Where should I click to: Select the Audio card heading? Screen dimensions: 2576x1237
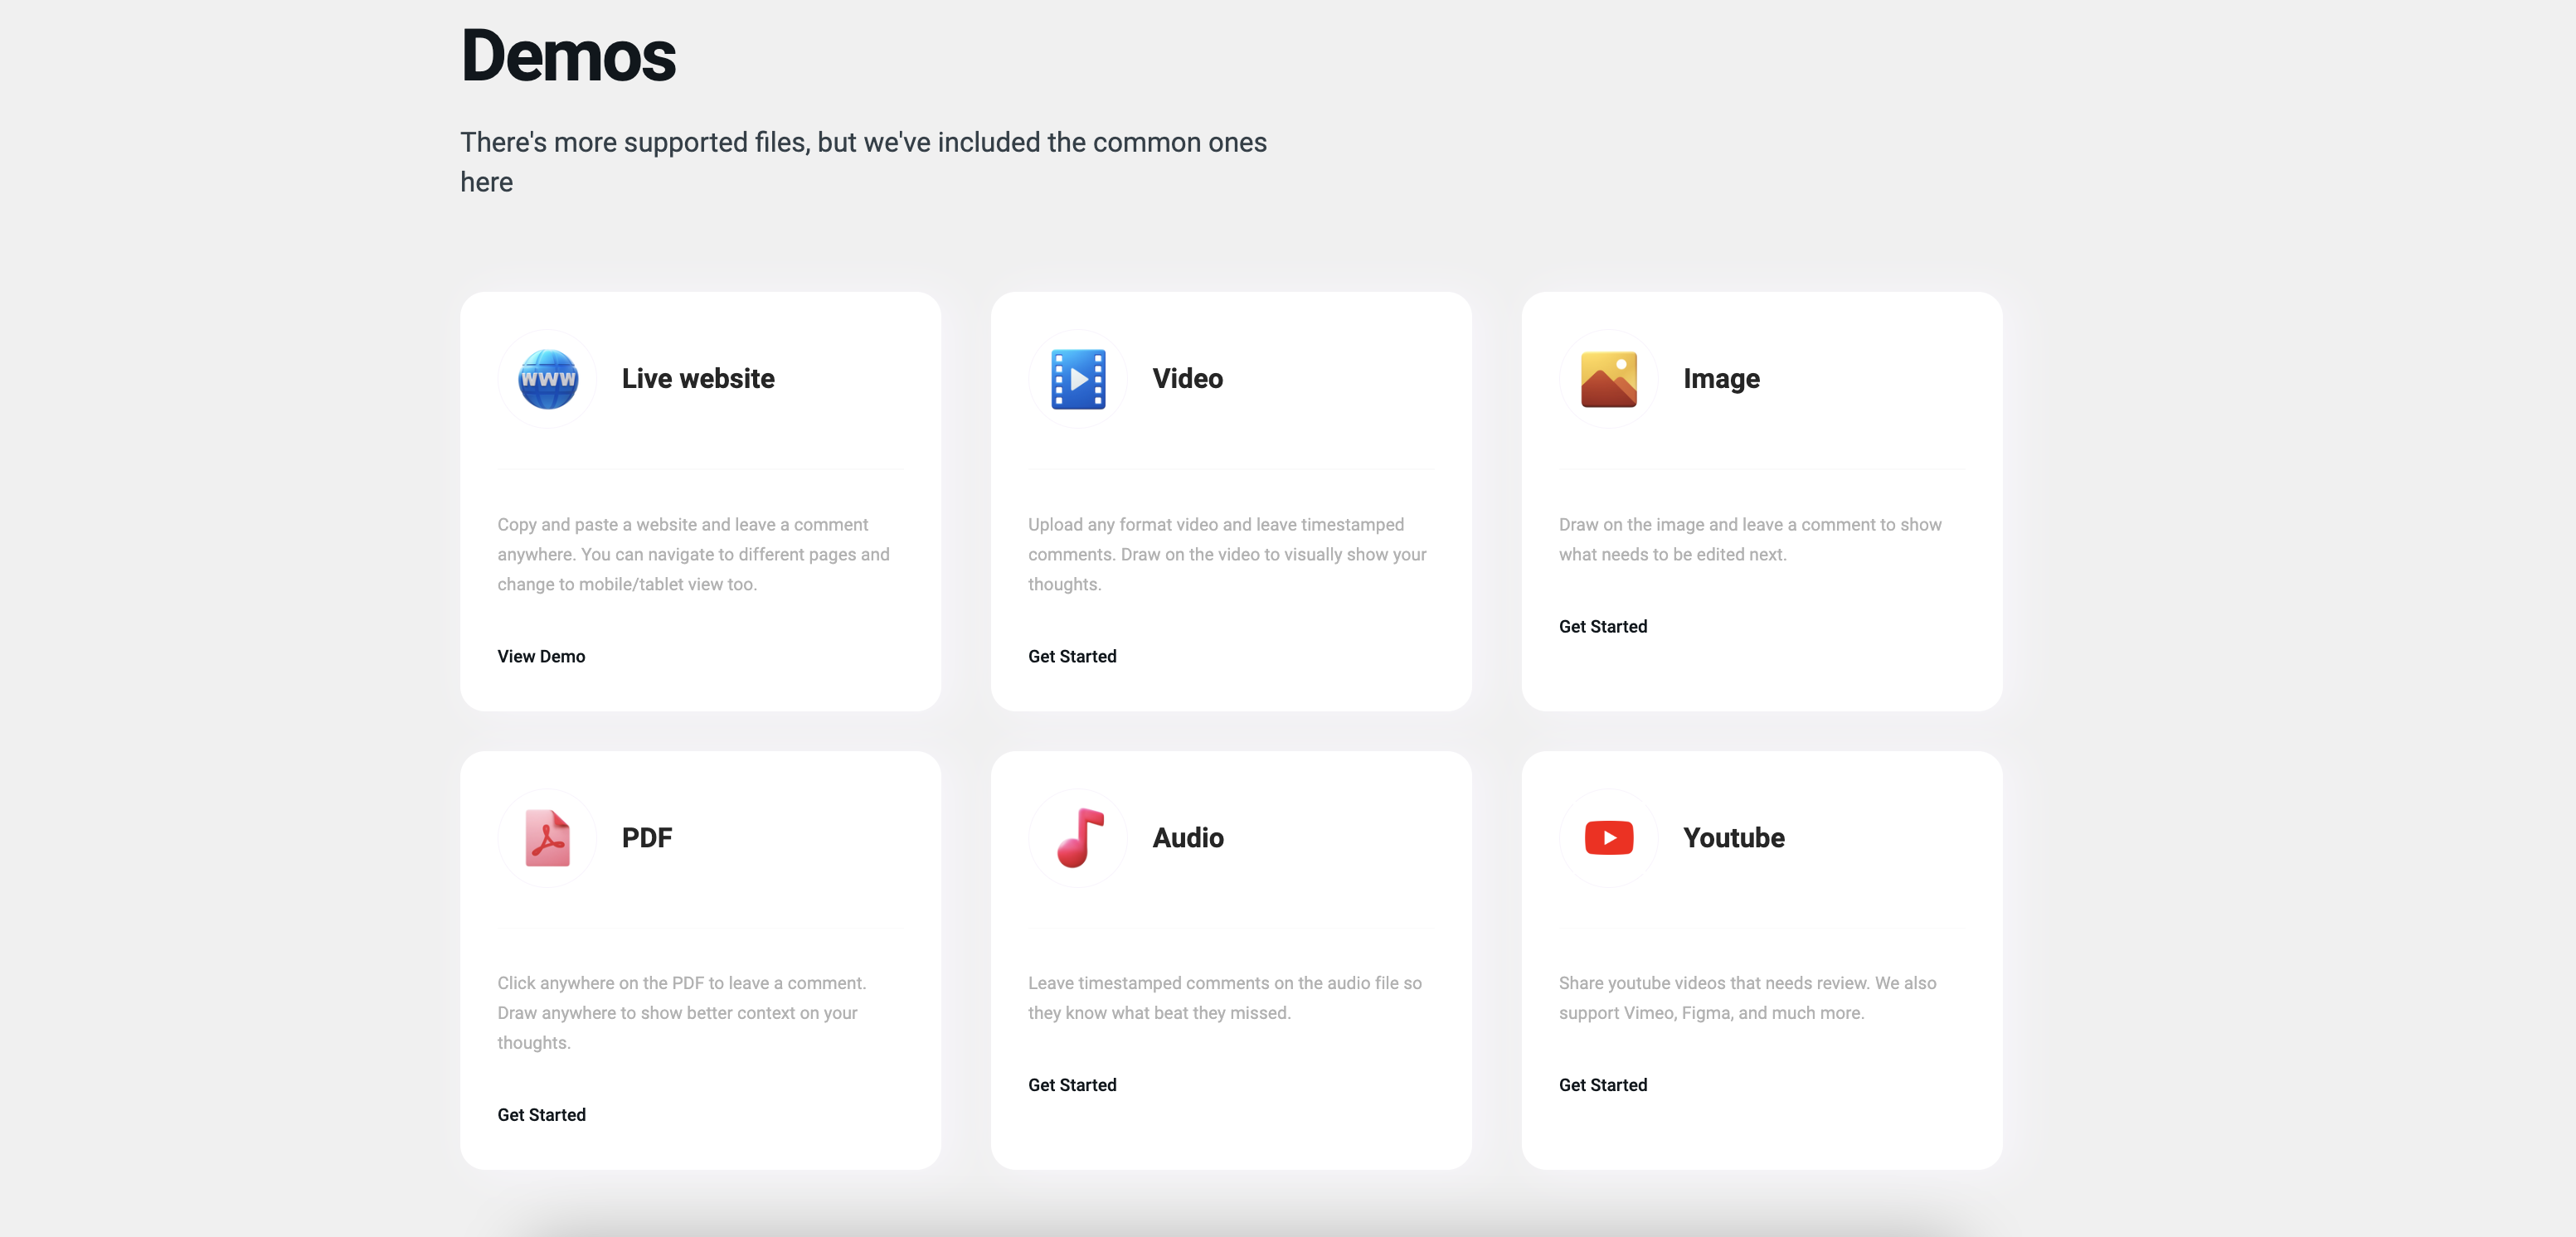click(x=1188, y=837)
